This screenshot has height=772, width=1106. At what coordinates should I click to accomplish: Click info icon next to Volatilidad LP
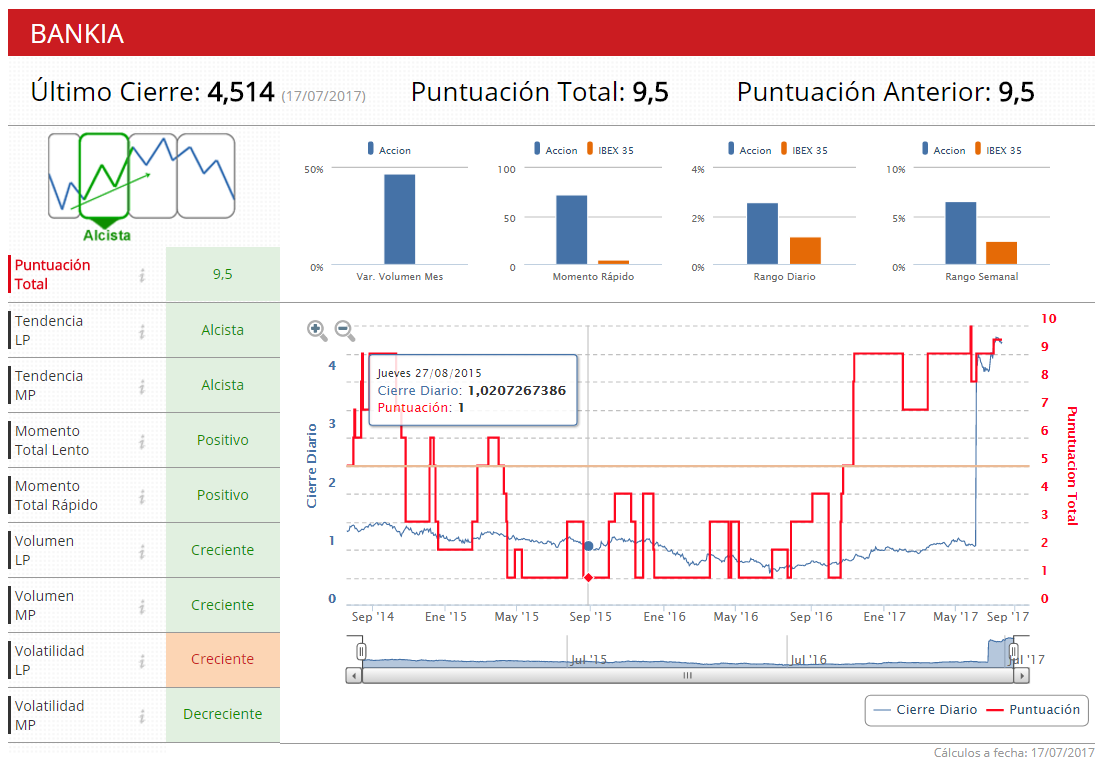[x=142, y=661]
